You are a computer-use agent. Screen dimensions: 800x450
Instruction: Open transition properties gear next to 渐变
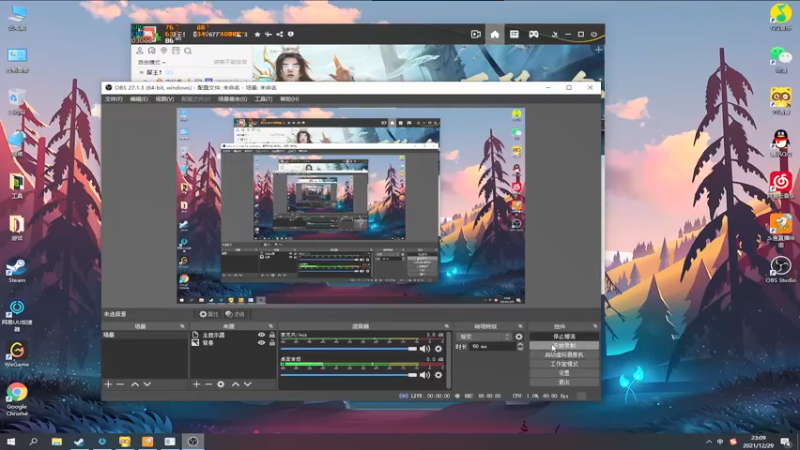point(519,337)
